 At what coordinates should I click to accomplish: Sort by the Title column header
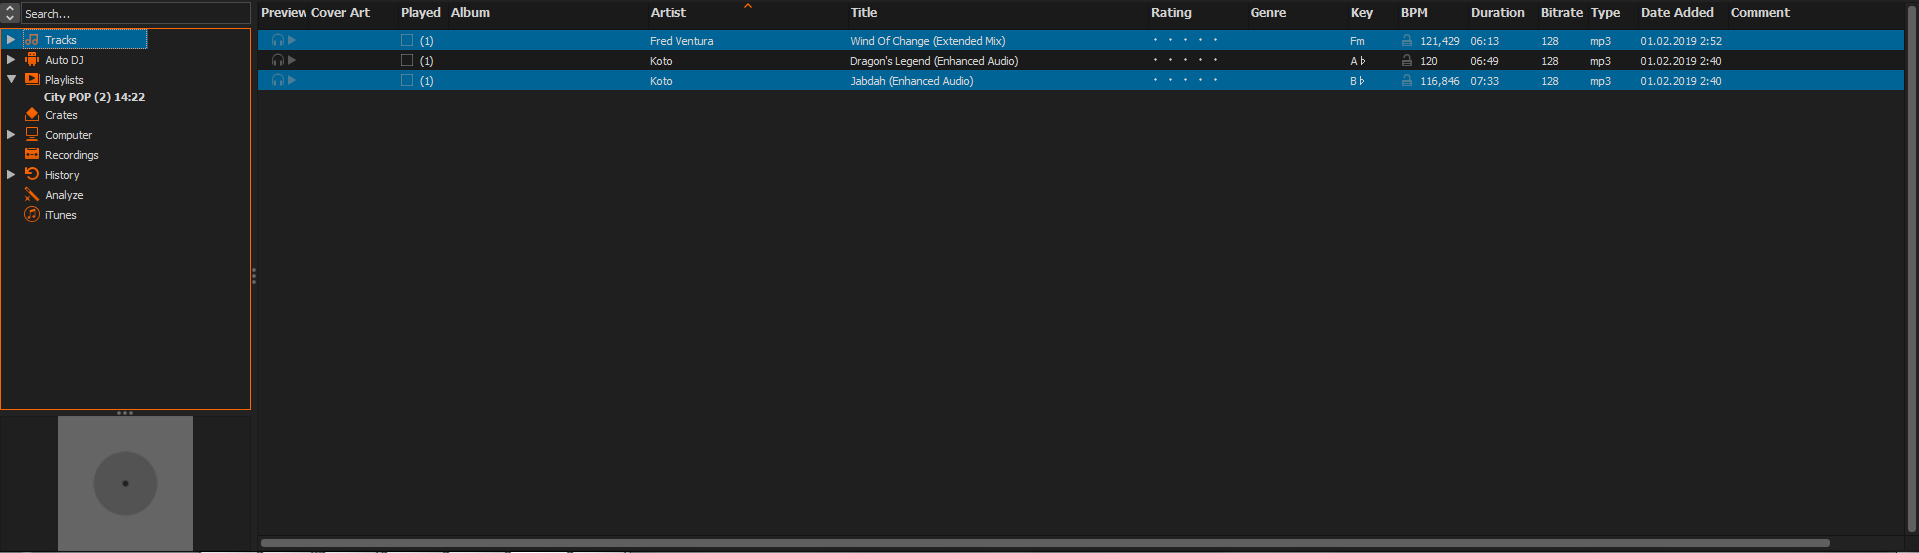[864, 13]
